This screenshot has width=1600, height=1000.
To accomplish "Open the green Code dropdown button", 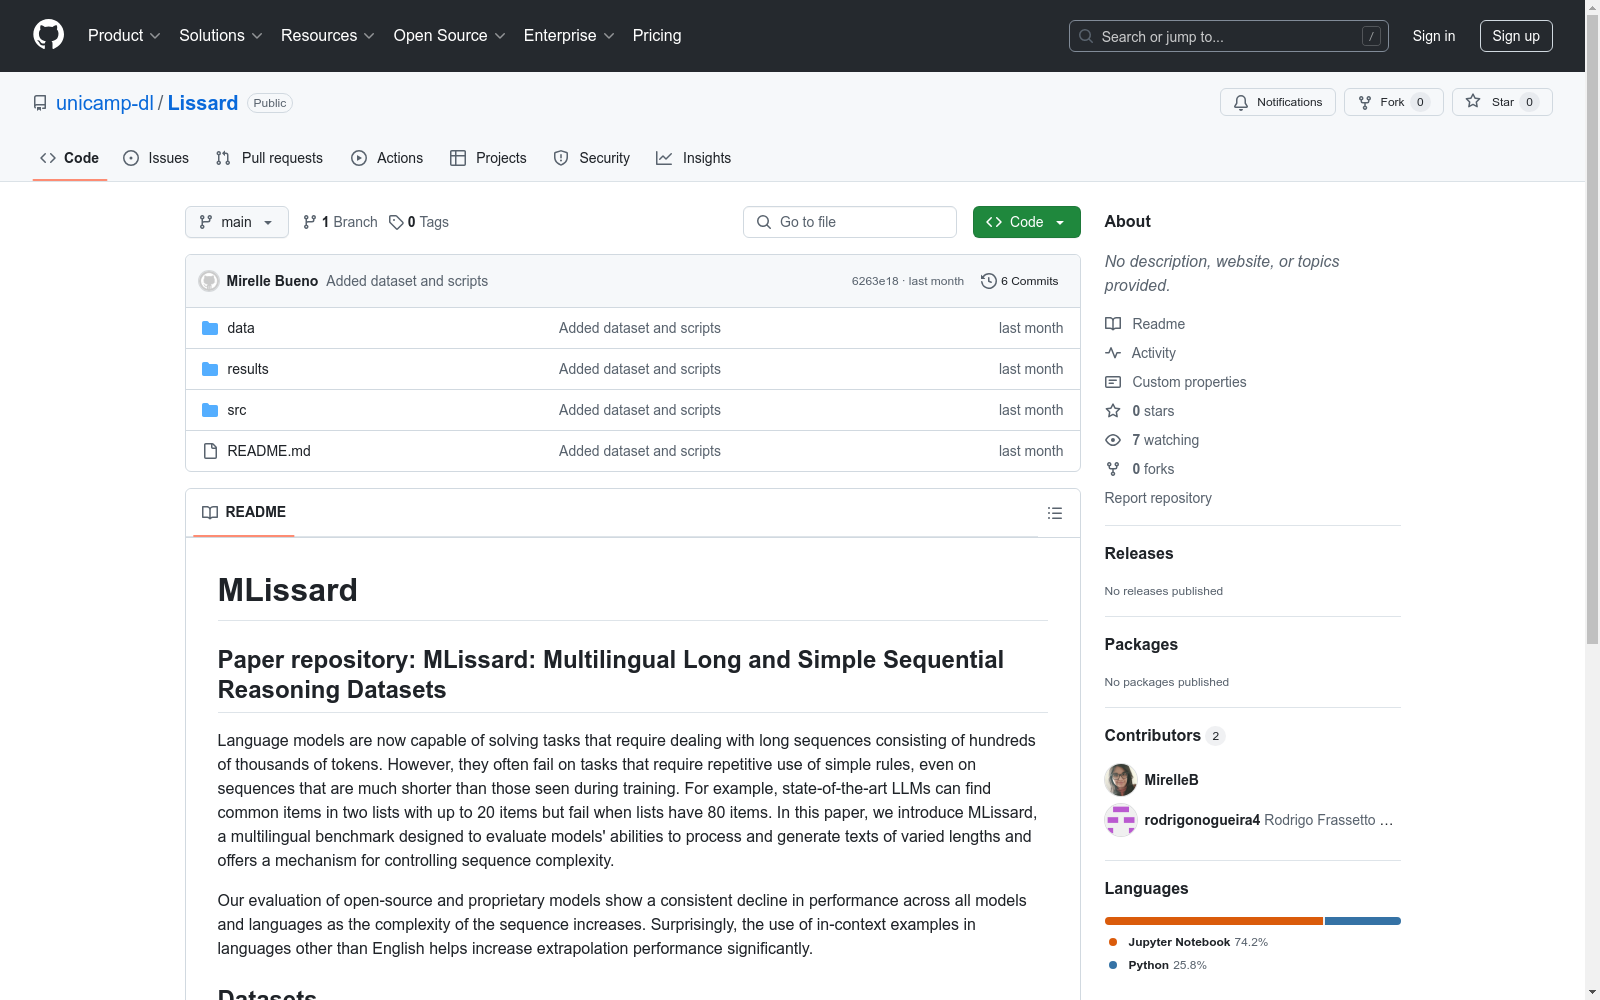I will pos(1026,222).
